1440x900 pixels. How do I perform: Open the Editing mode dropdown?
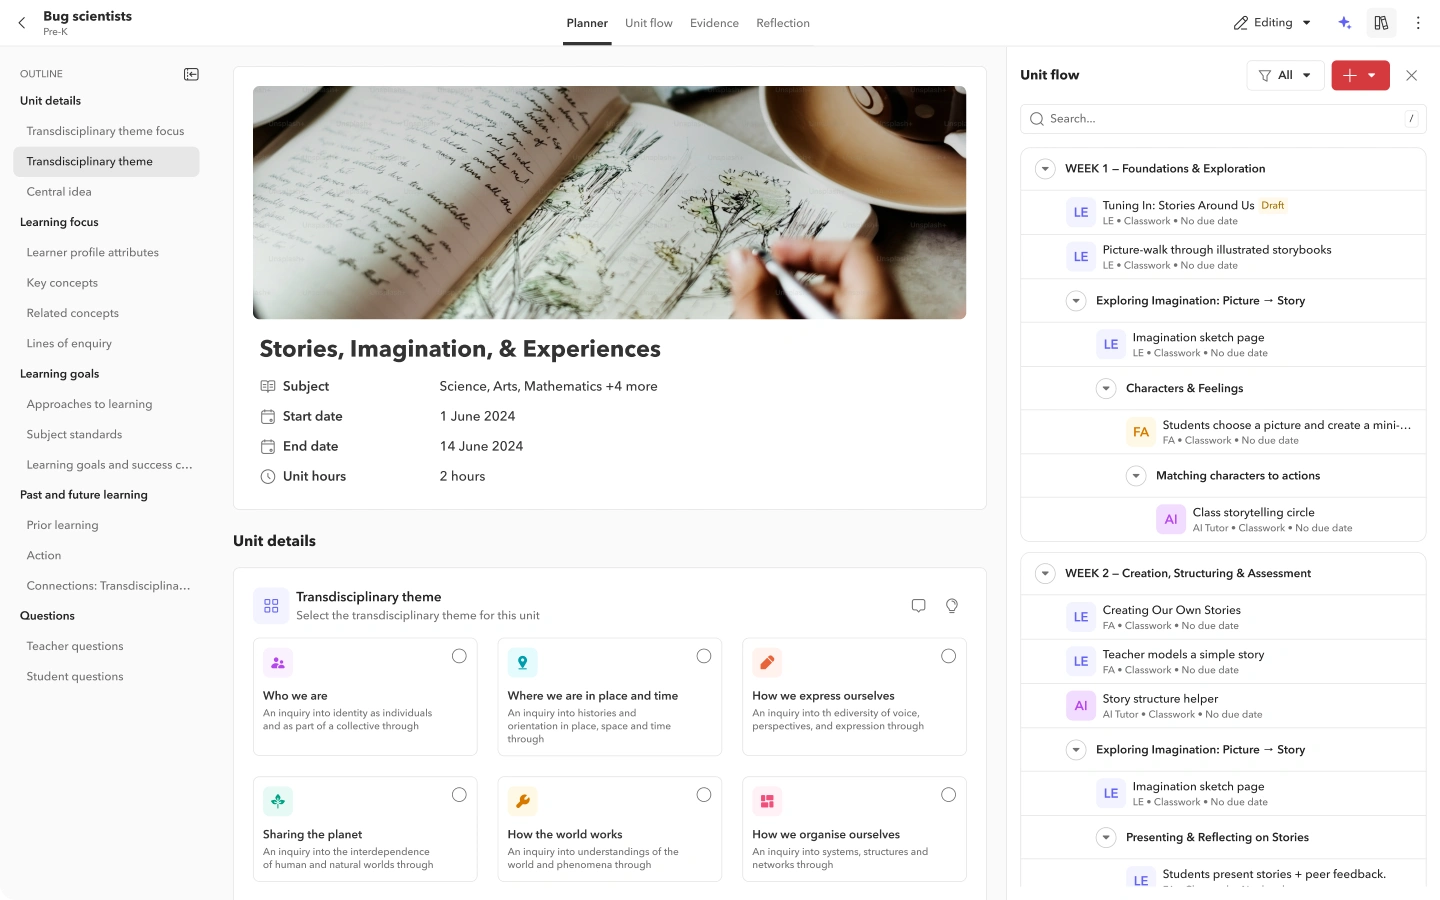click(x=1272, y=23)
